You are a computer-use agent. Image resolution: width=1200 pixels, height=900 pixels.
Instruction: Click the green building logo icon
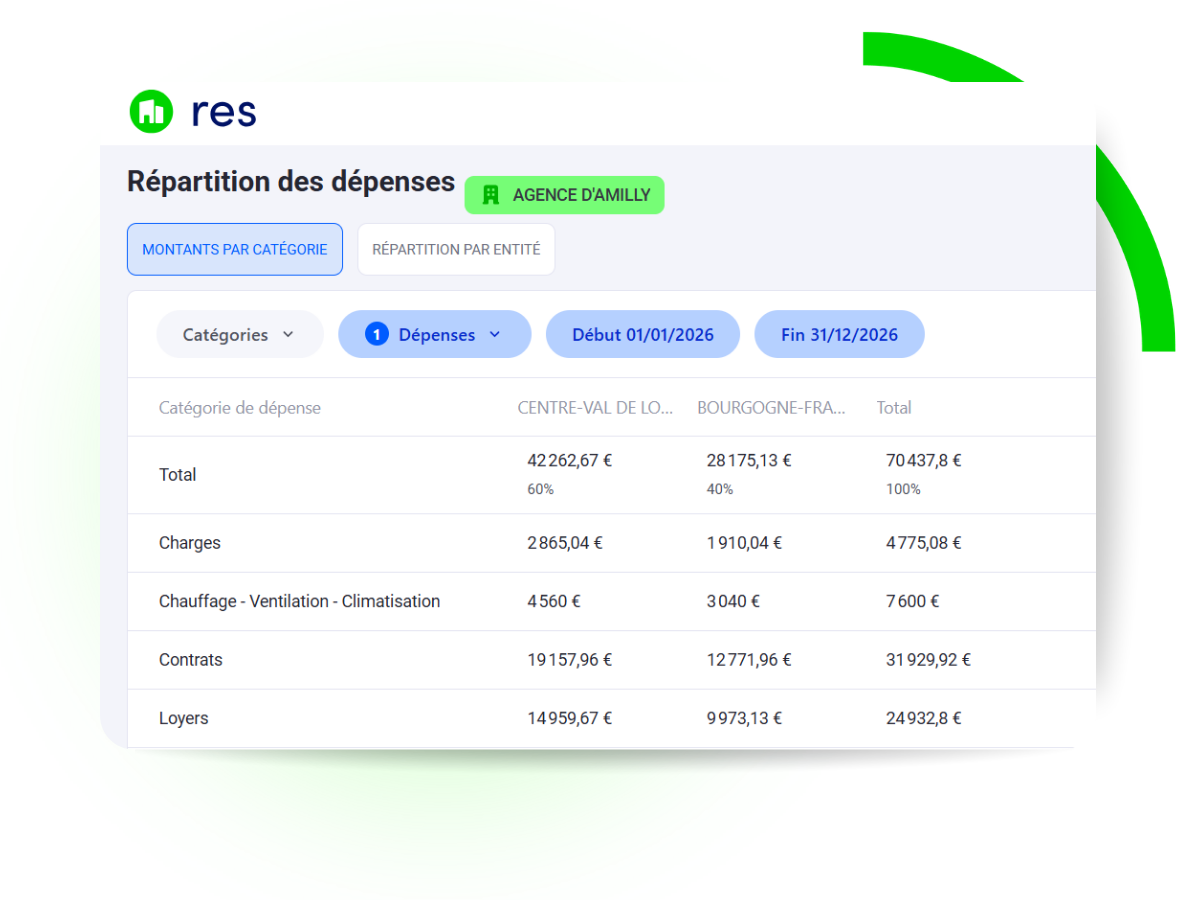[151, 112]
